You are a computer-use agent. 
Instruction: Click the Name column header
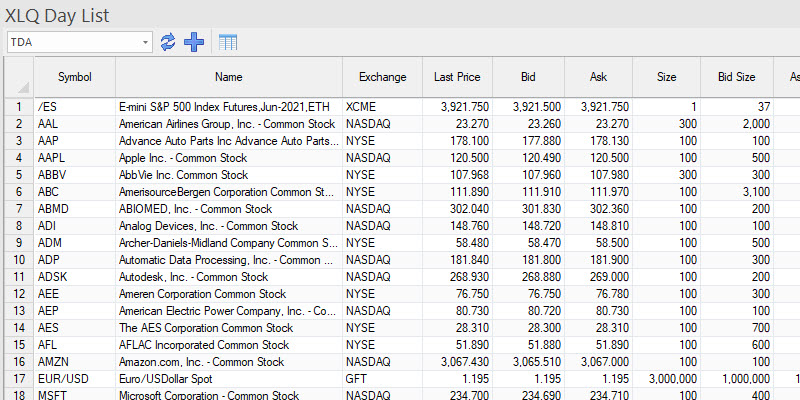229,77
